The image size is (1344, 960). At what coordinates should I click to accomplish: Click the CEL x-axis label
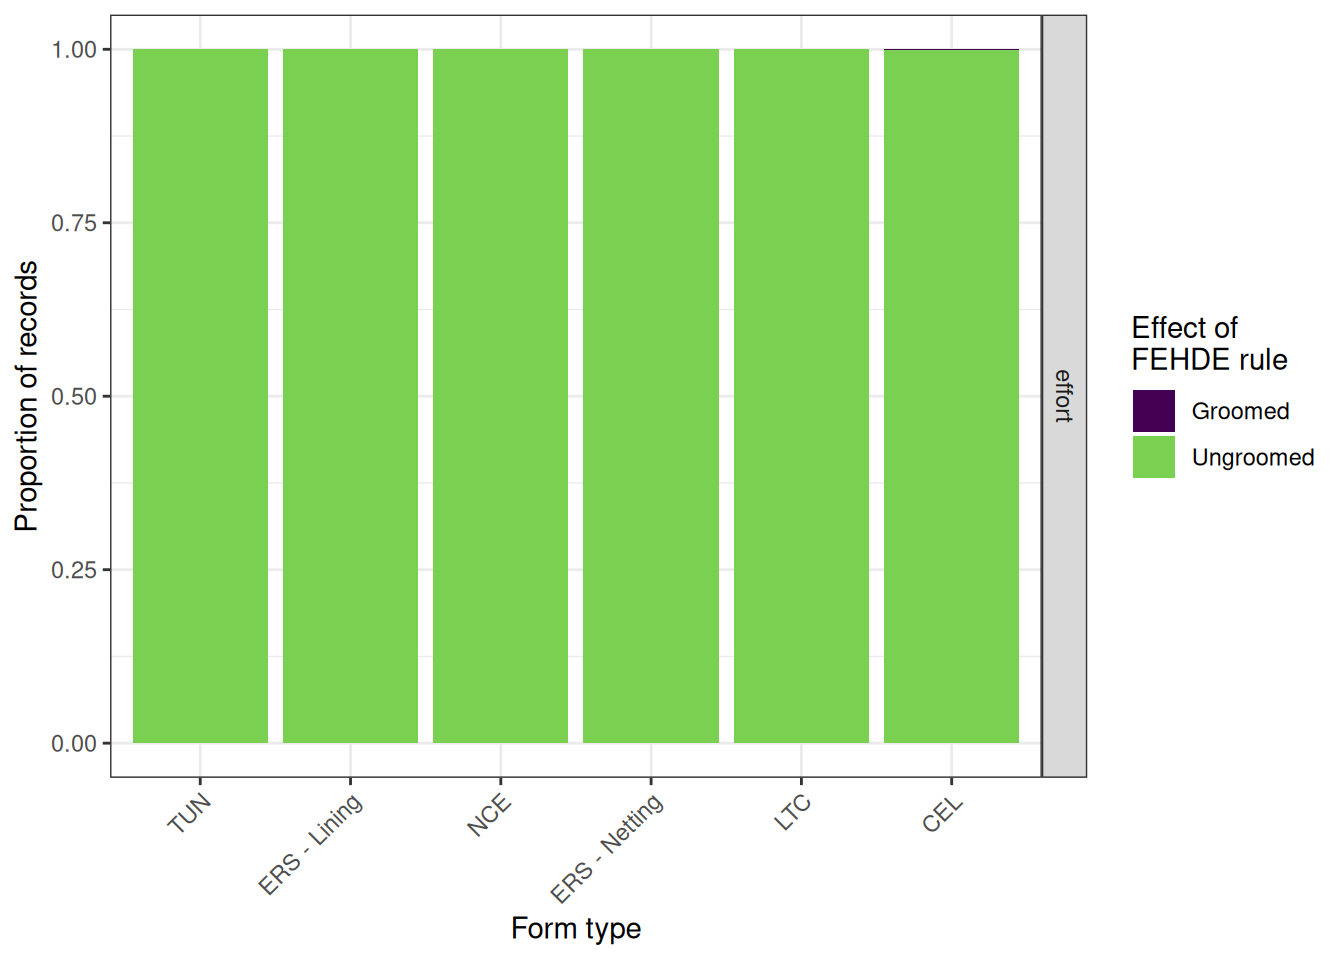coord(942,814)
